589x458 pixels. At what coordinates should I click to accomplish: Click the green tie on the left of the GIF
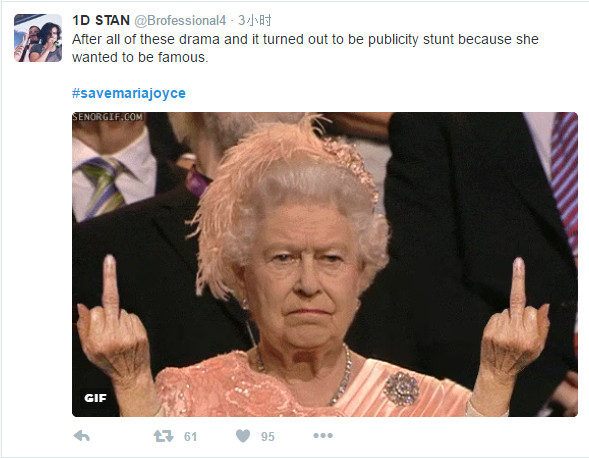103,186
